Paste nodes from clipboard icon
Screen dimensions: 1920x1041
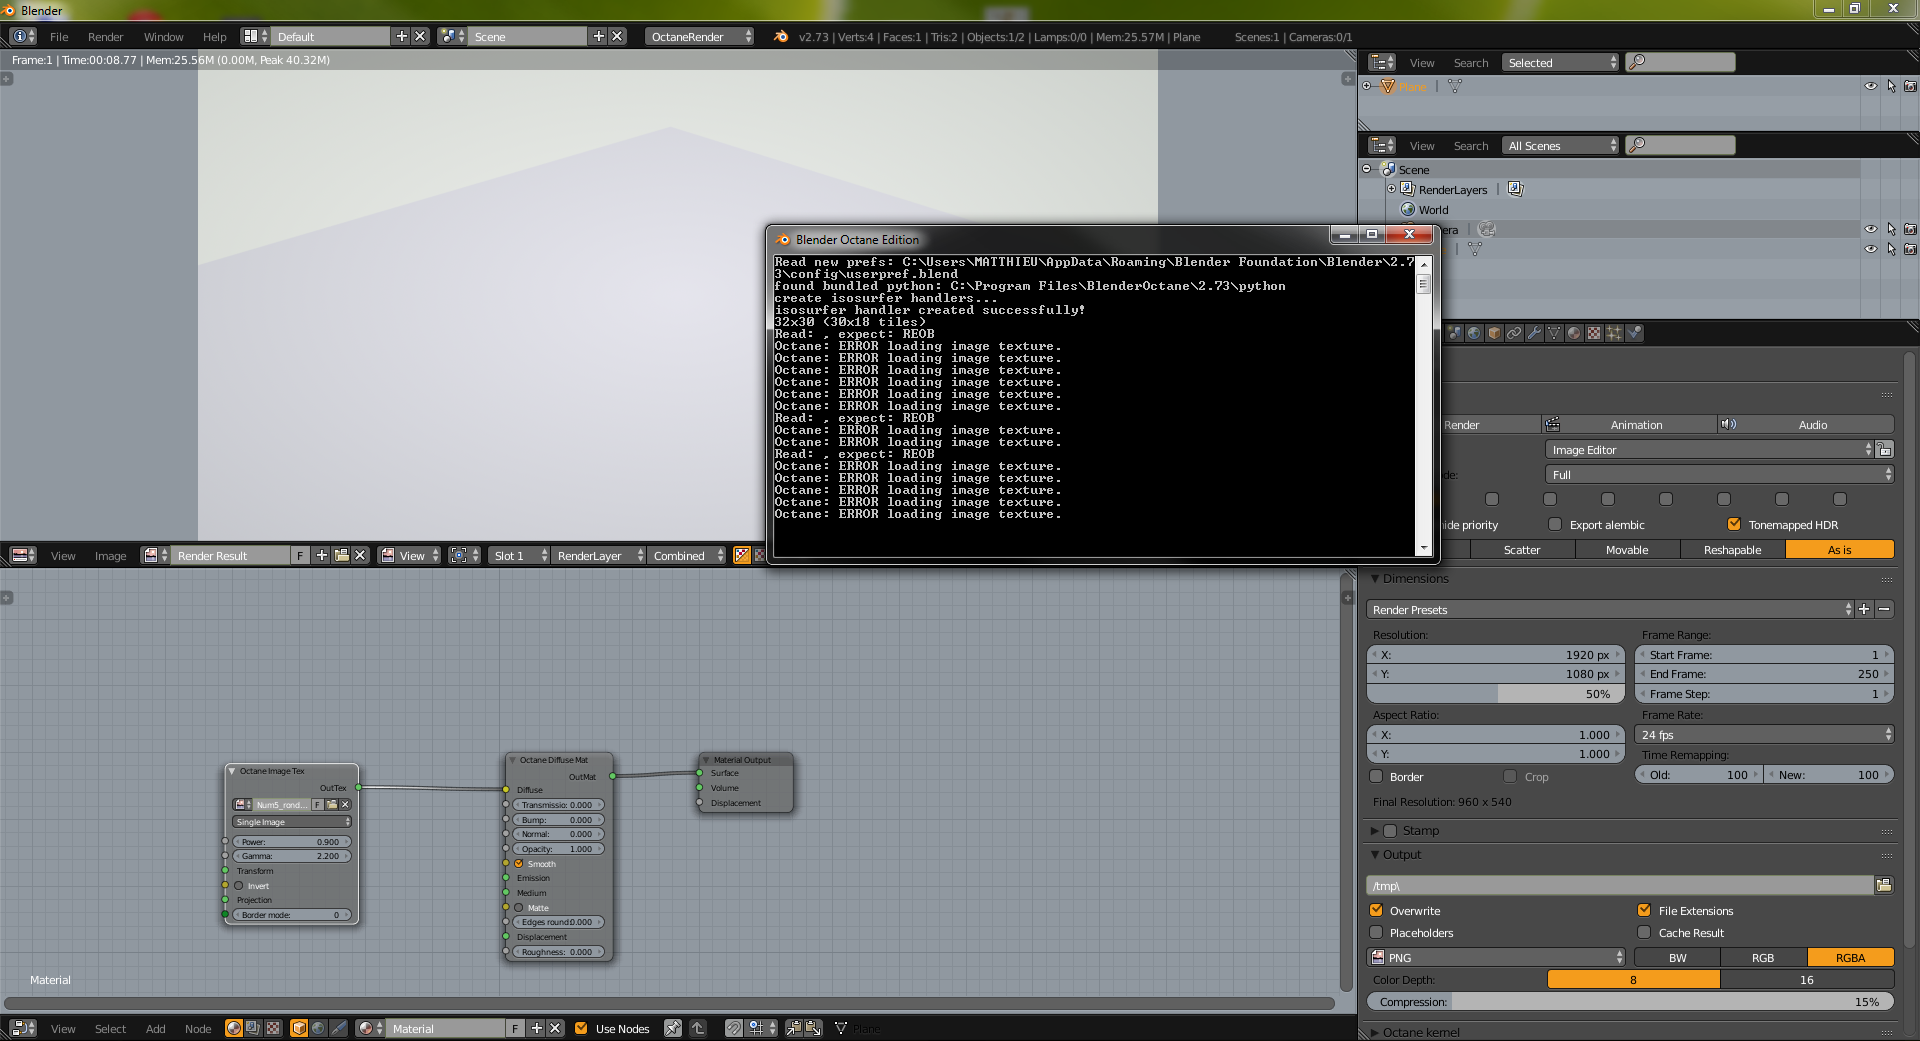coord(814,1028)
